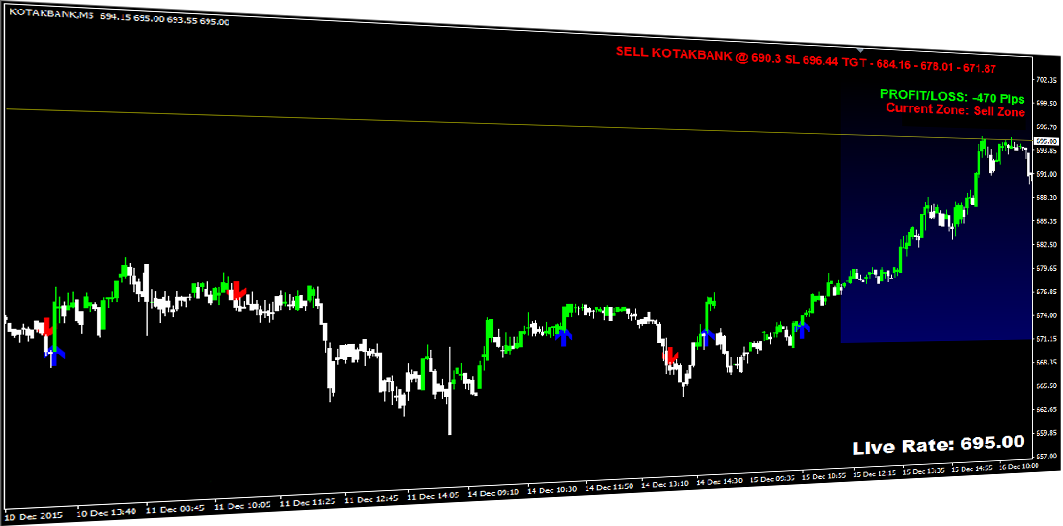
Task: Click the 14 Dec 13:10 time axis label
Action: [x=665, y=484]
